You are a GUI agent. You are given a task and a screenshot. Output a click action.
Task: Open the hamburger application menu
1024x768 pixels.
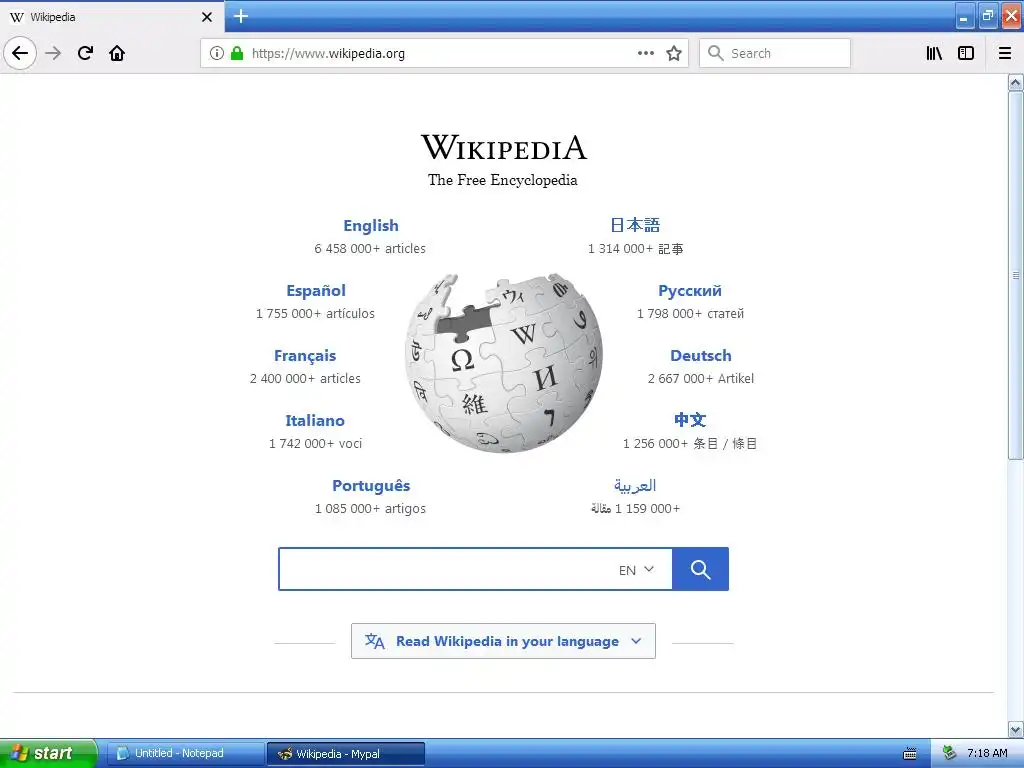(1005, 53)
